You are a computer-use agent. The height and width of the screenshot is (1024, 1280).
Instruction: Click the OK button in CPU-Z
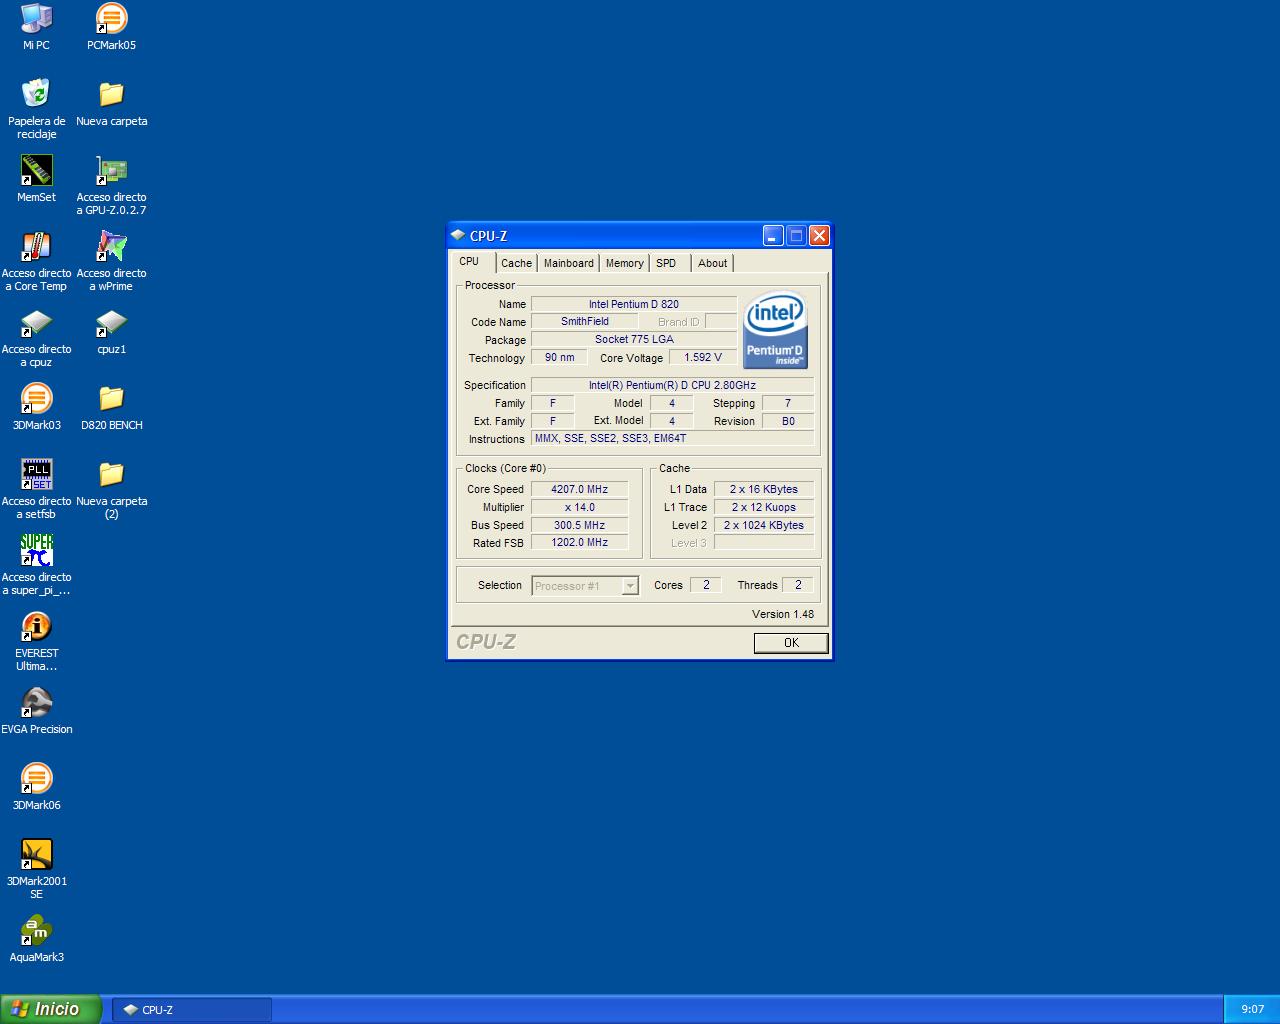tap(791, 643)
